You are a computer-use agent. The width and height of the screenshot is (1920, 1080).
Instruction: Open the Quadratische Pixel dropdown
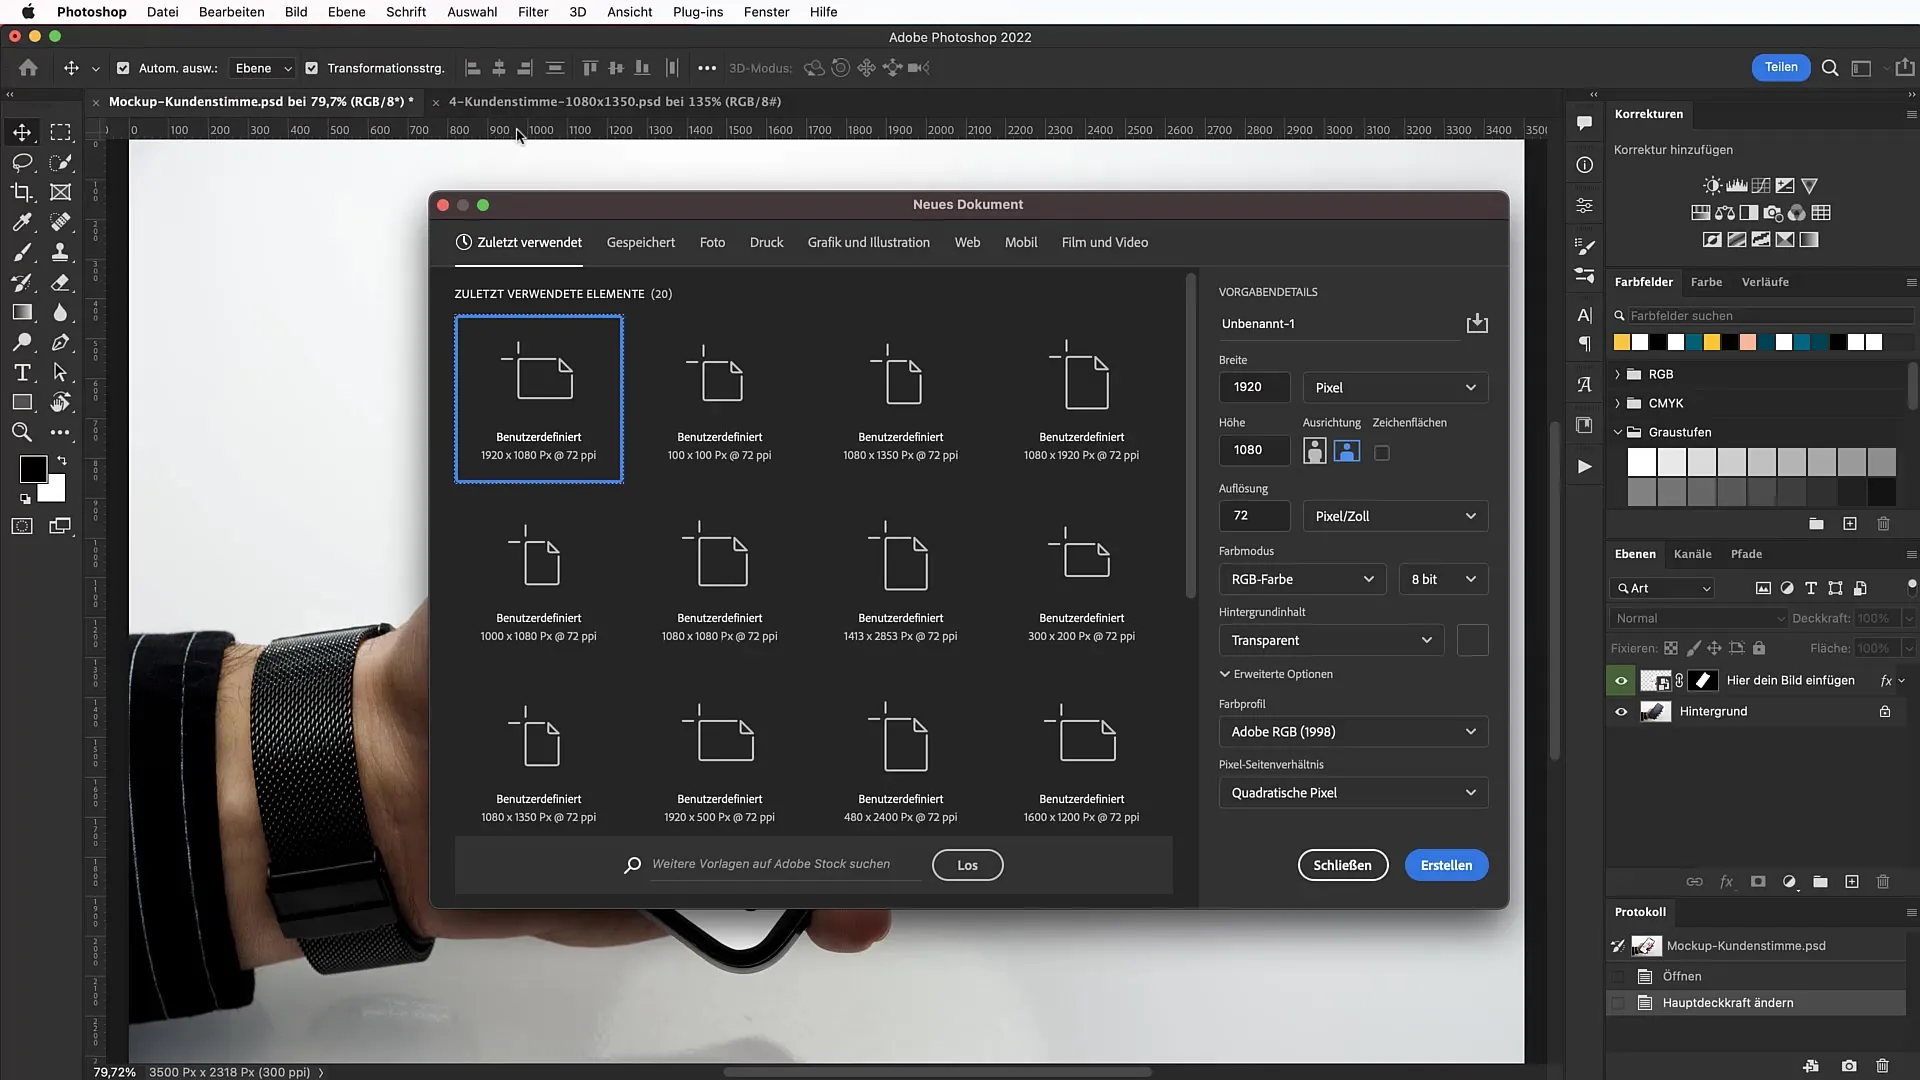point(1353,793)
